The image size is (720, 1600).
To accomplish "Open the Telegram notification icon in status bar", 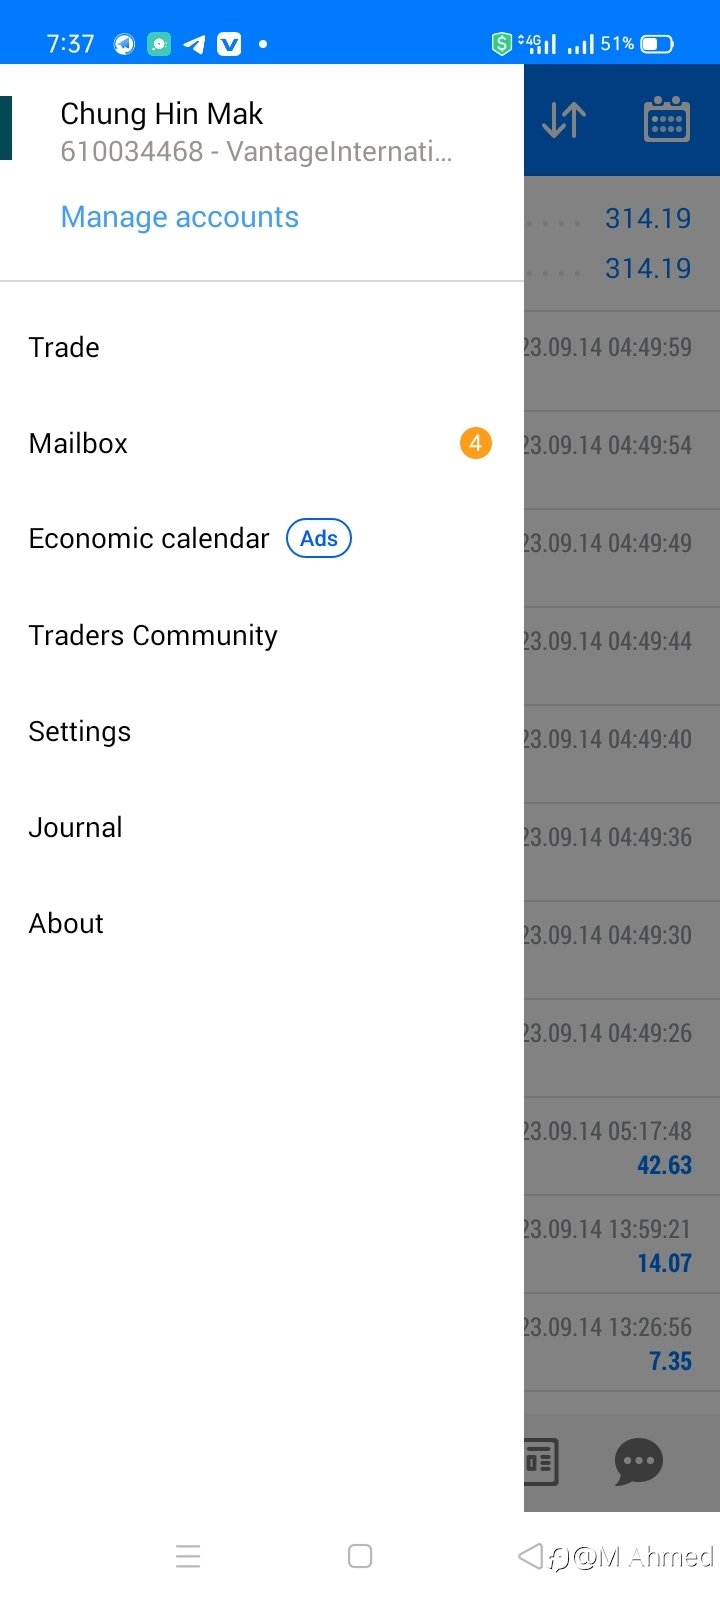I will (195, 44).
